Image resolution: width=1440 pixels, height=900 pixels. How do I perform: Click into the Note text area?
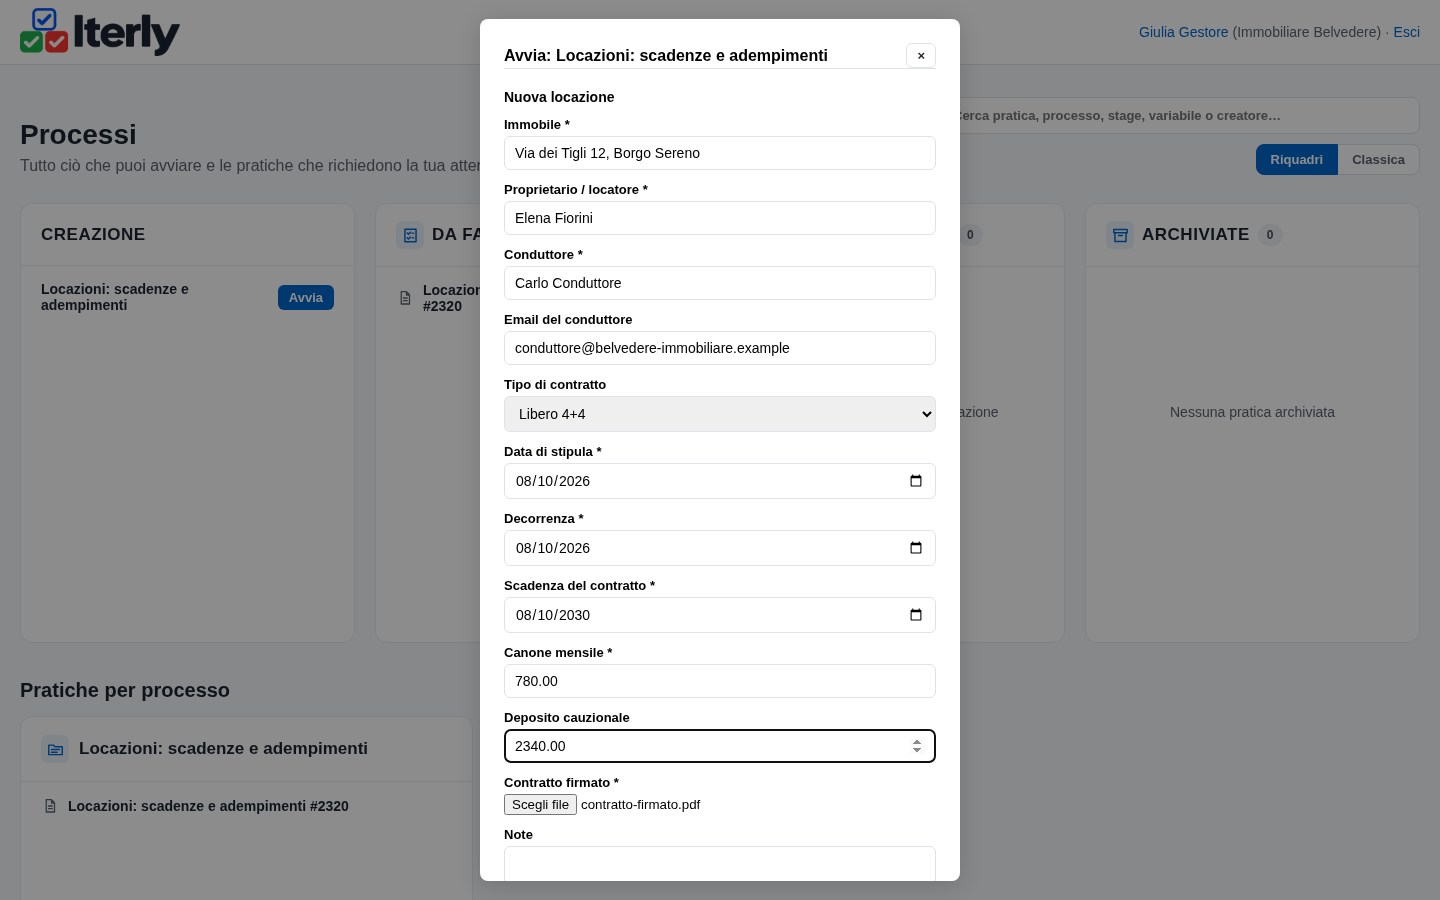pos(720,864)
